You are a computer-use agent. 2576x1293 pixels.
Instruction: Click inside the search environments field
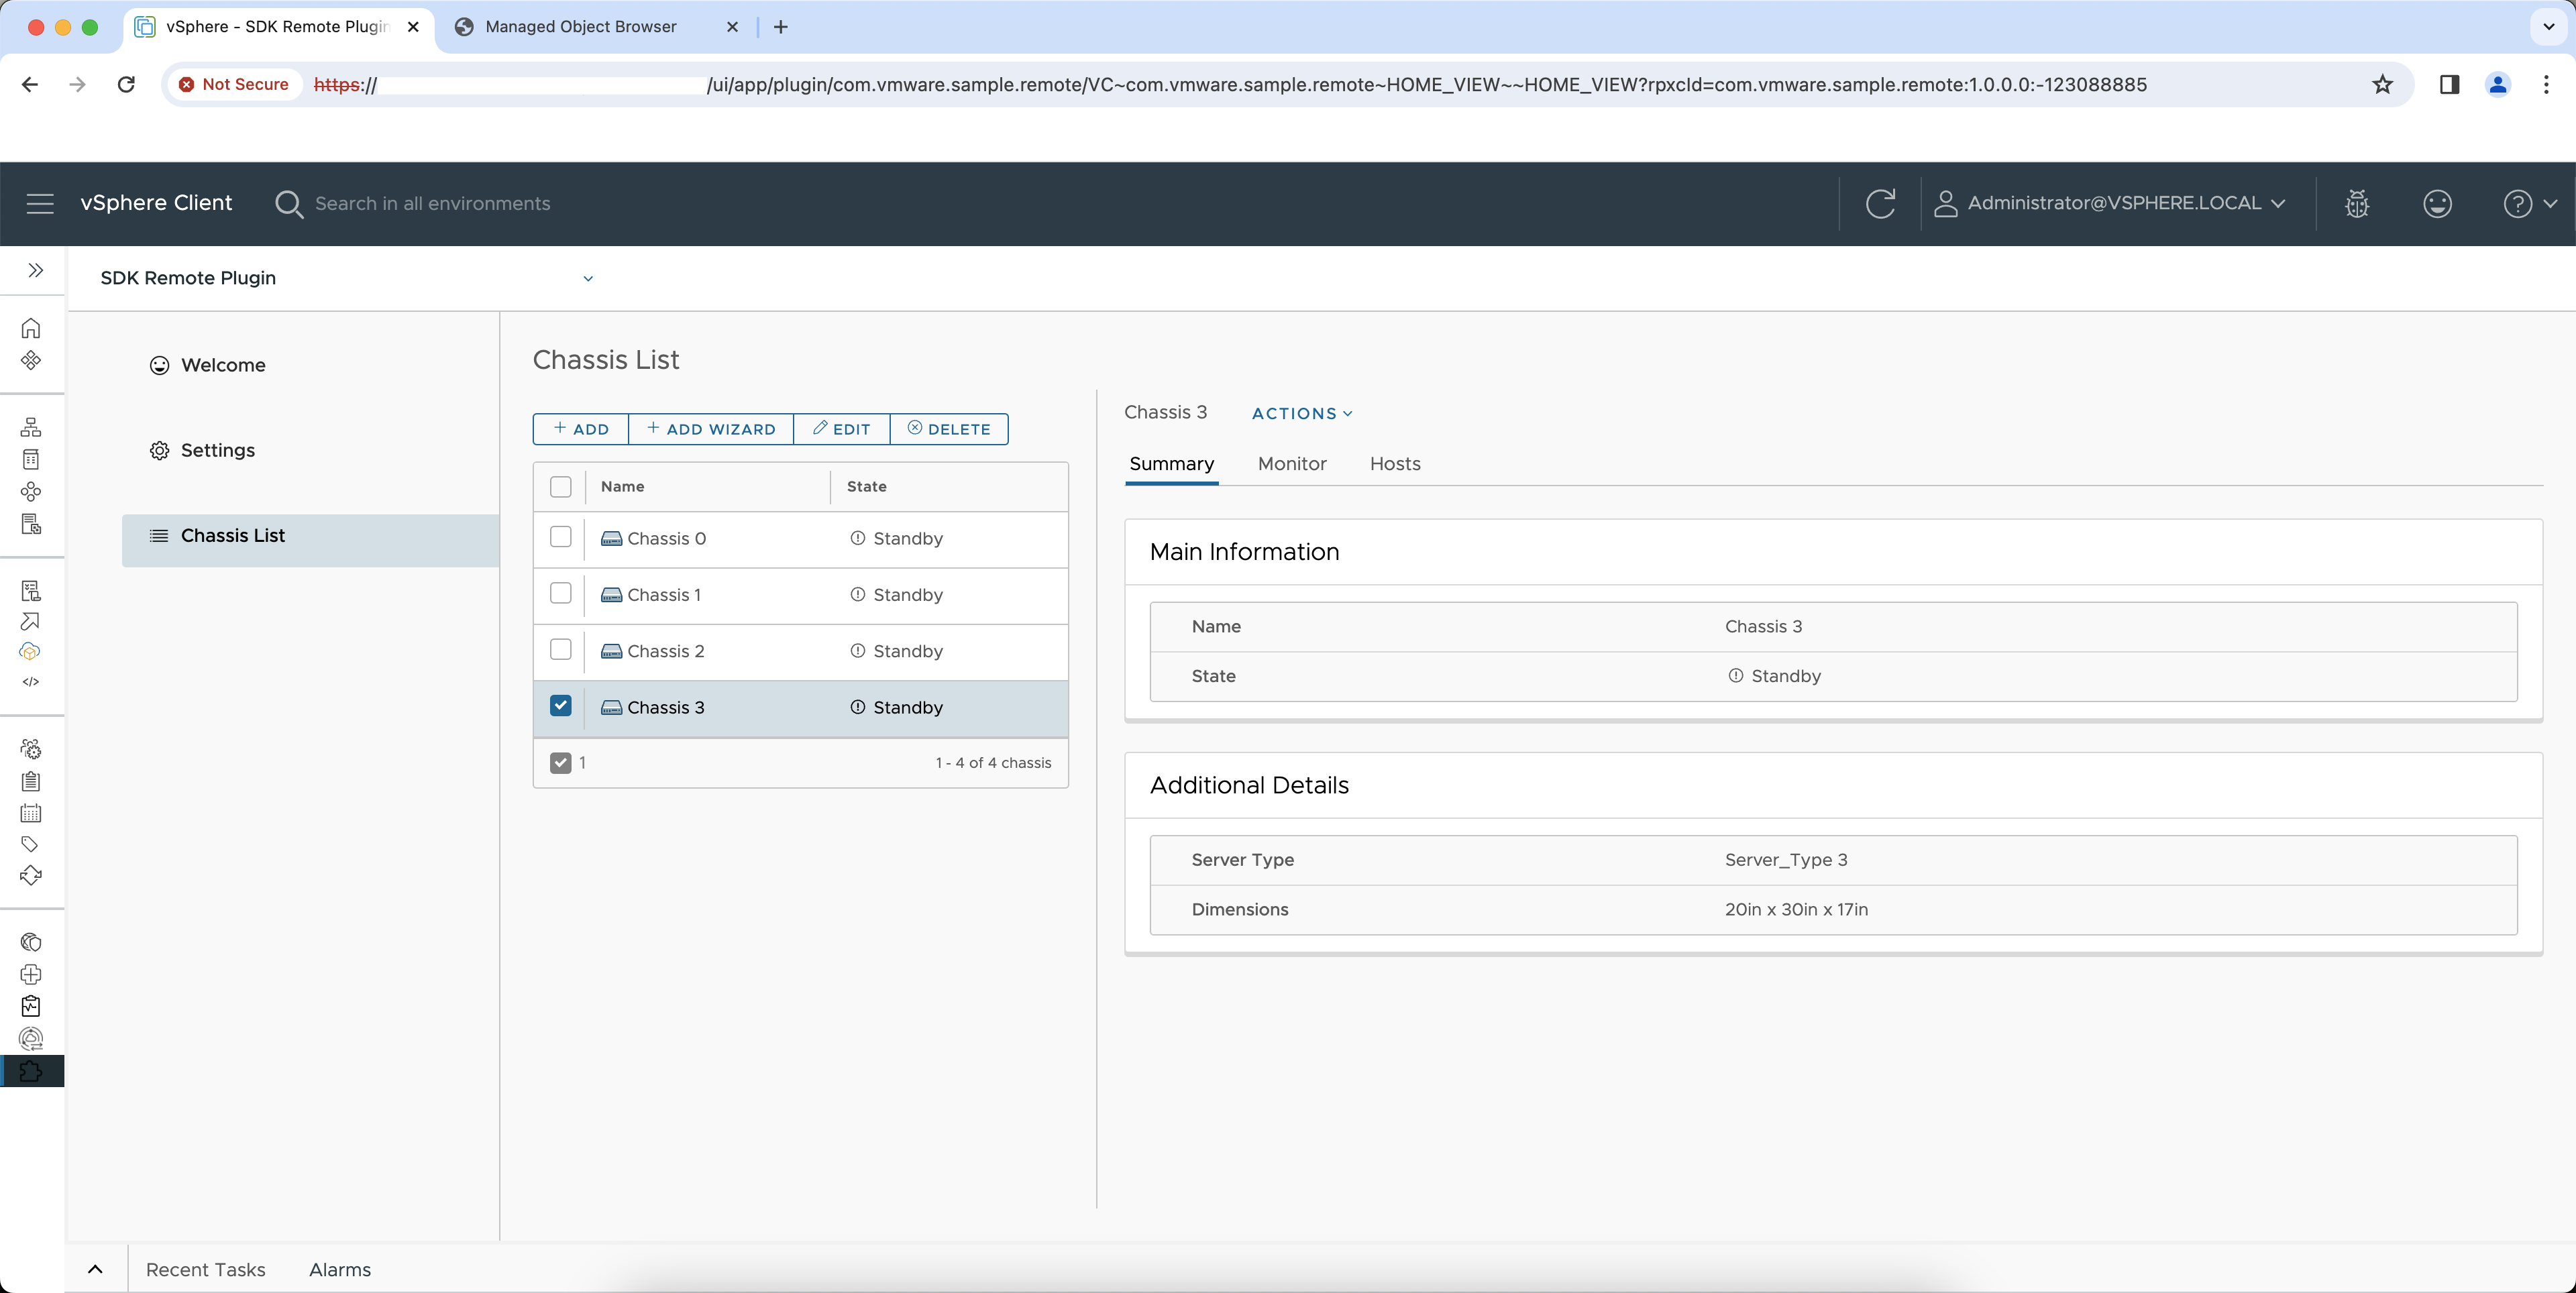432,203
